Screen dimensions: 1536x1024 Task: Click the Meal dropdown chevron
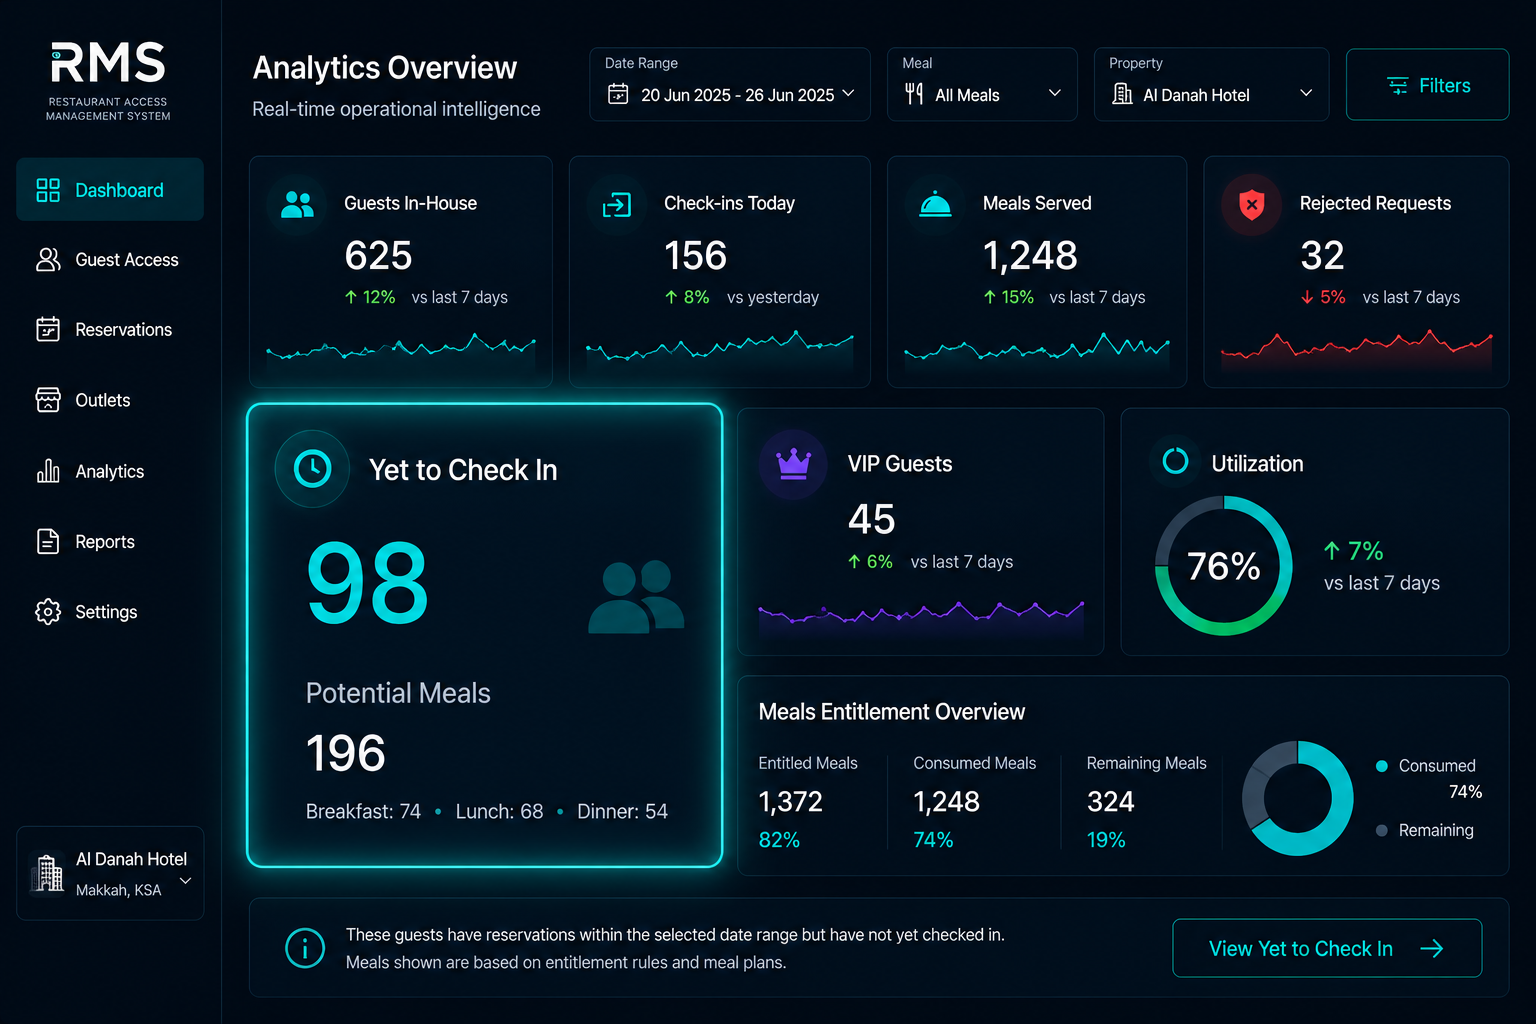tap(1054, 93)
